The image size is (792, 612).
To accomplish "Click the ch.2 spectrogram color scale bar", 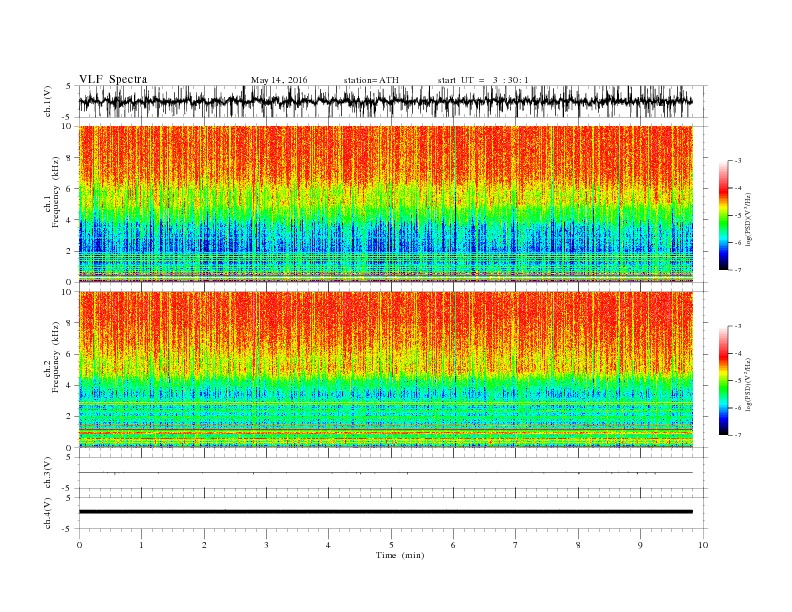I will (x=723, y=380).
